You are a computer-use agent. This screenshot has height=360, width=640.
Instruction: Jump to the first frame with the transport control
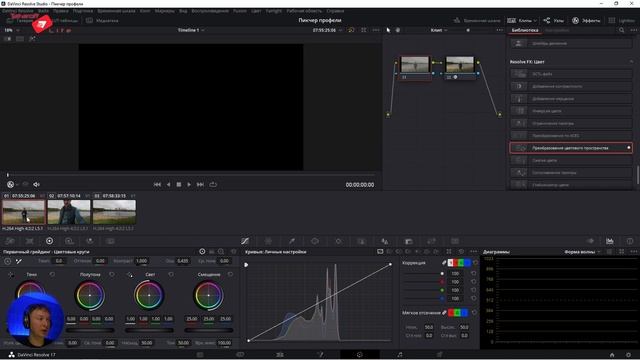click(x=157, y=184)
